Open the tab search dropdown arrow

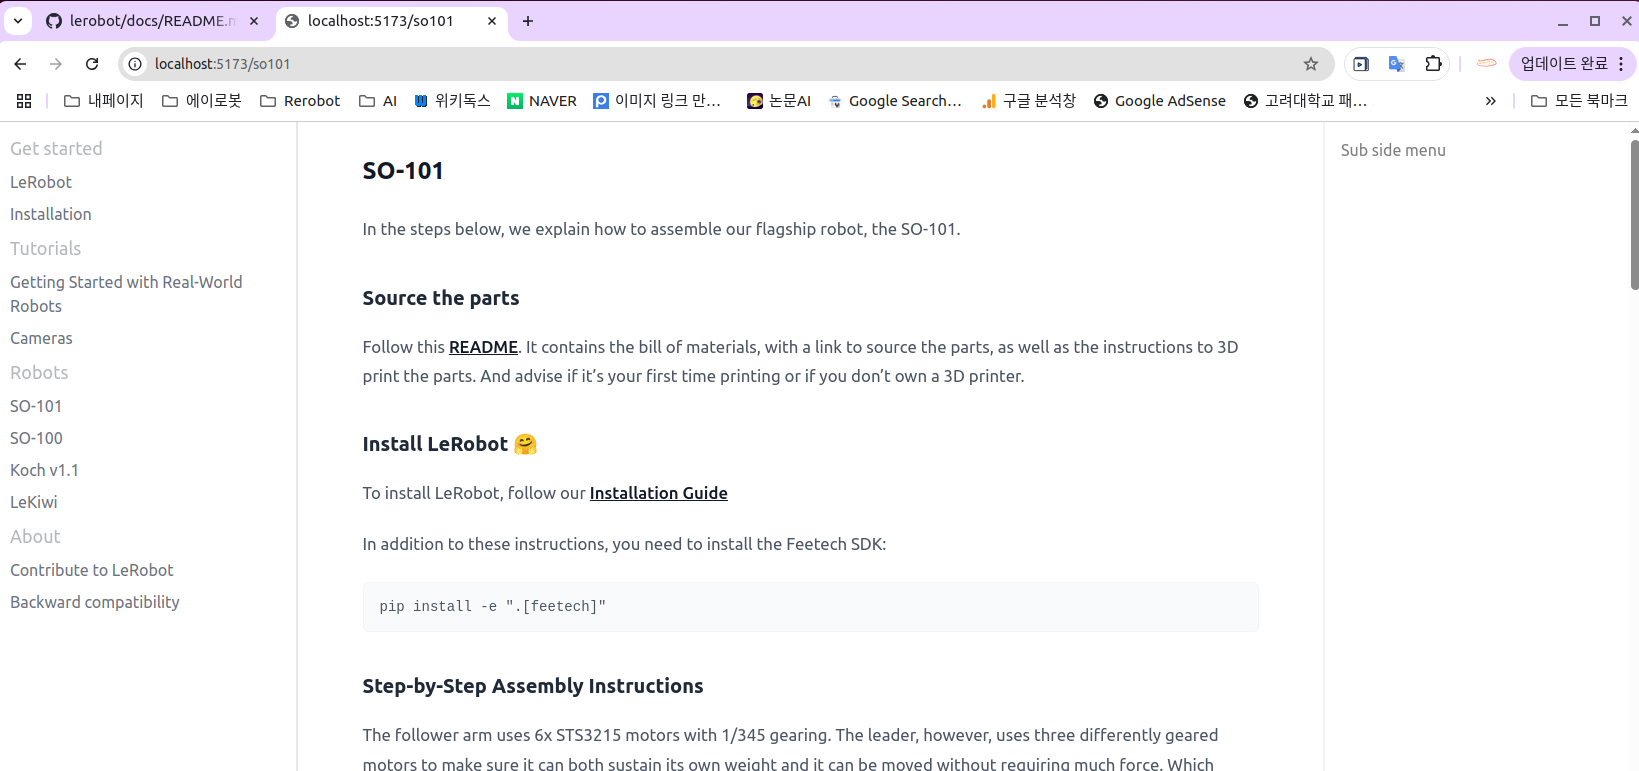pyautogui.click(x=18, y=21)
